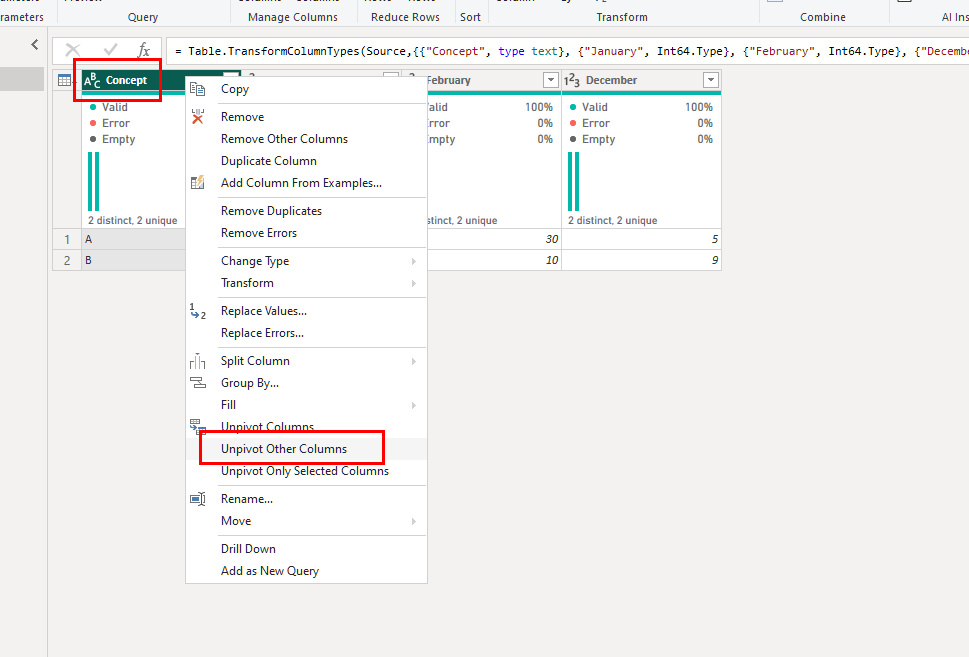Open December column filter dropdown
Image resolution: width=969 pixels, height=657 pixels.
pyautogui.click(x=711, y=80)
